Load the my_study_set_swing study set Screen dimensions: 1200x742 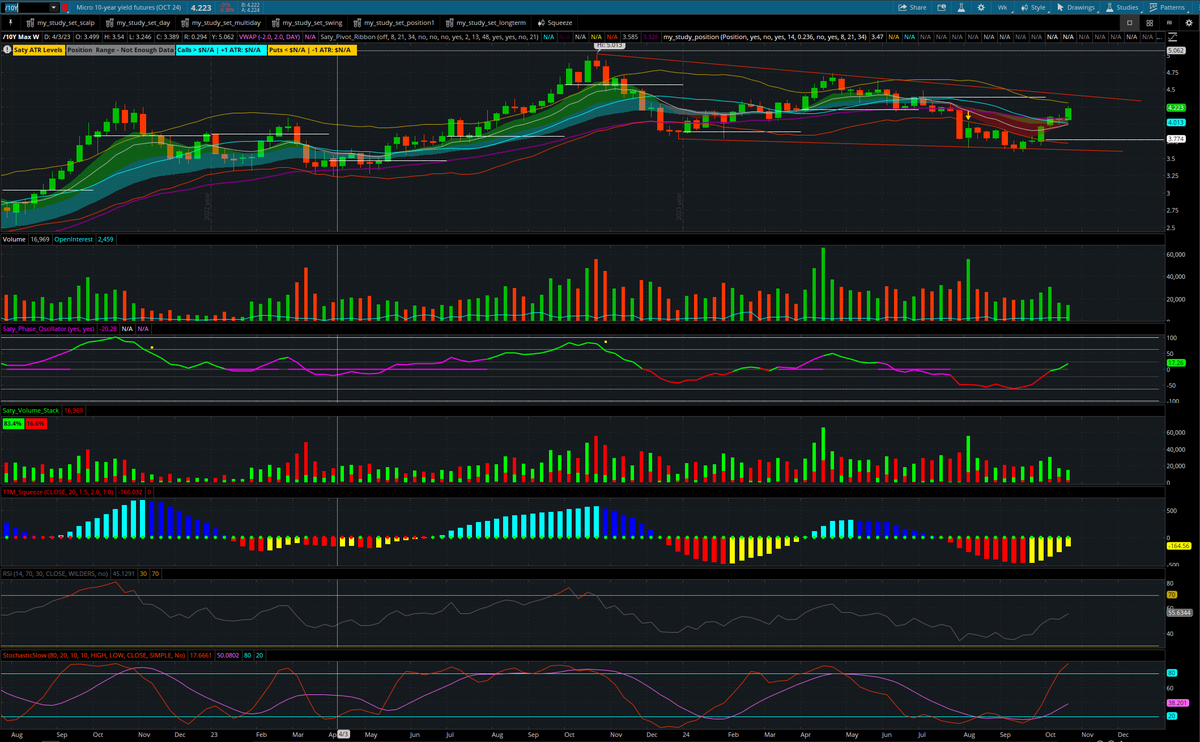coord(308,22)
